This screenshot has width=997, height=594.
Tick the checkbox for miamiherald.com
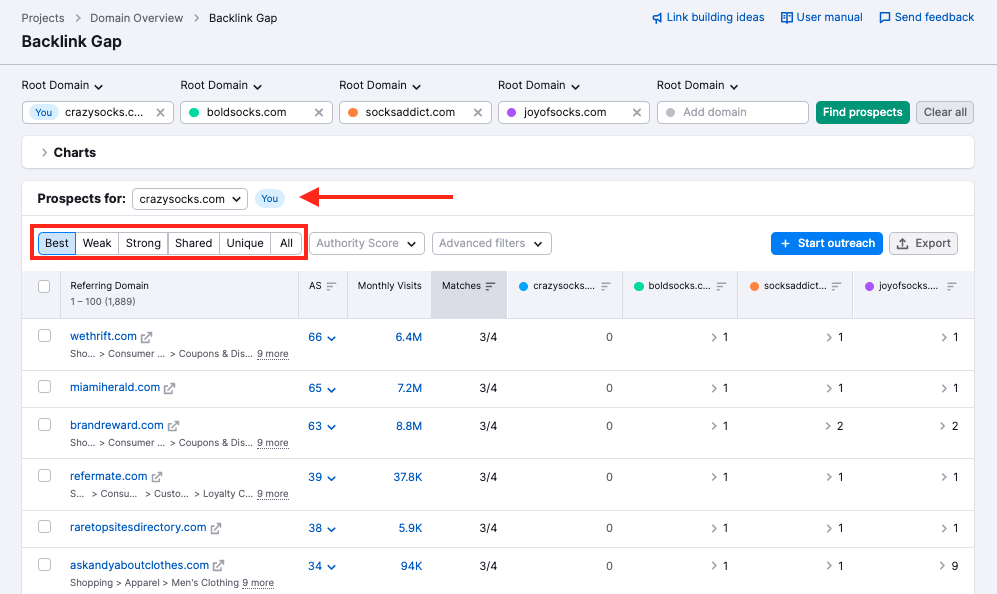(44, 387)
